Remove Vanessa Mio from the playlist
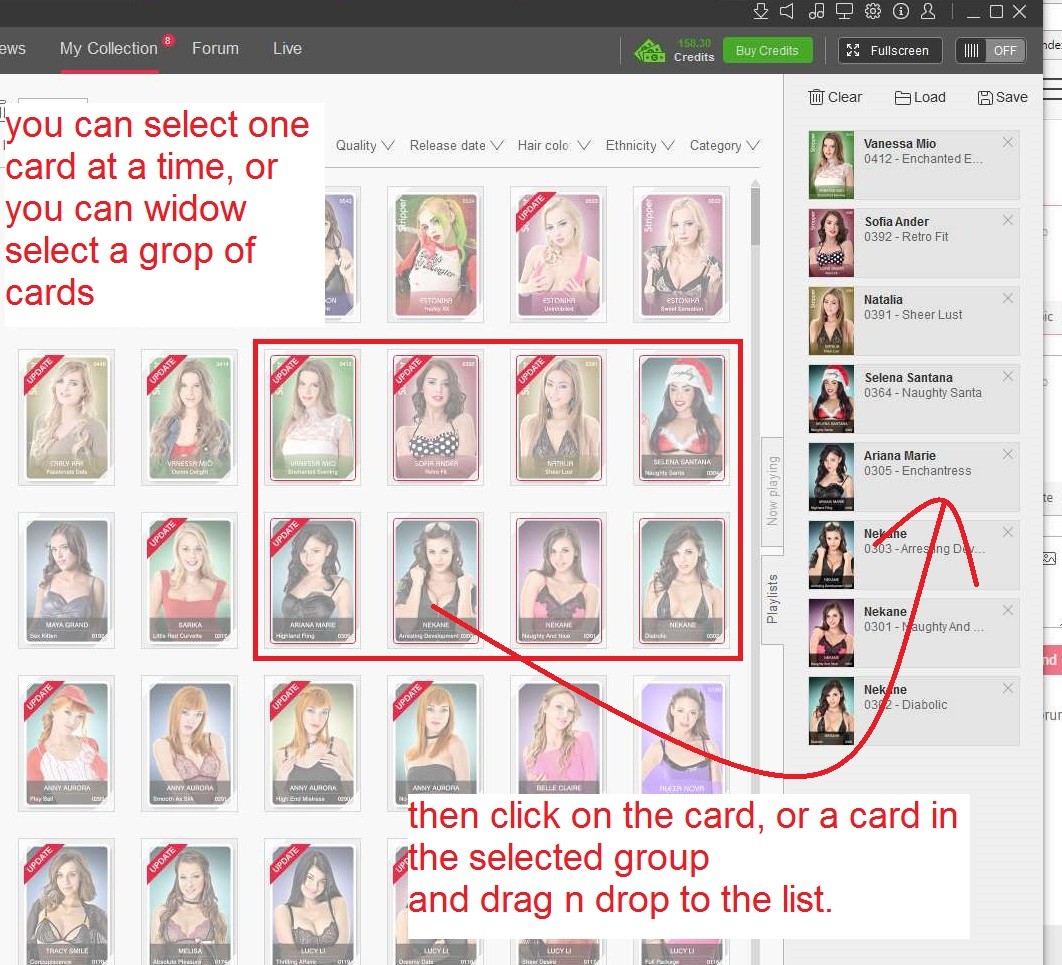The height and width of the screenshot is (965, 1062). (x=1007, y=143)
